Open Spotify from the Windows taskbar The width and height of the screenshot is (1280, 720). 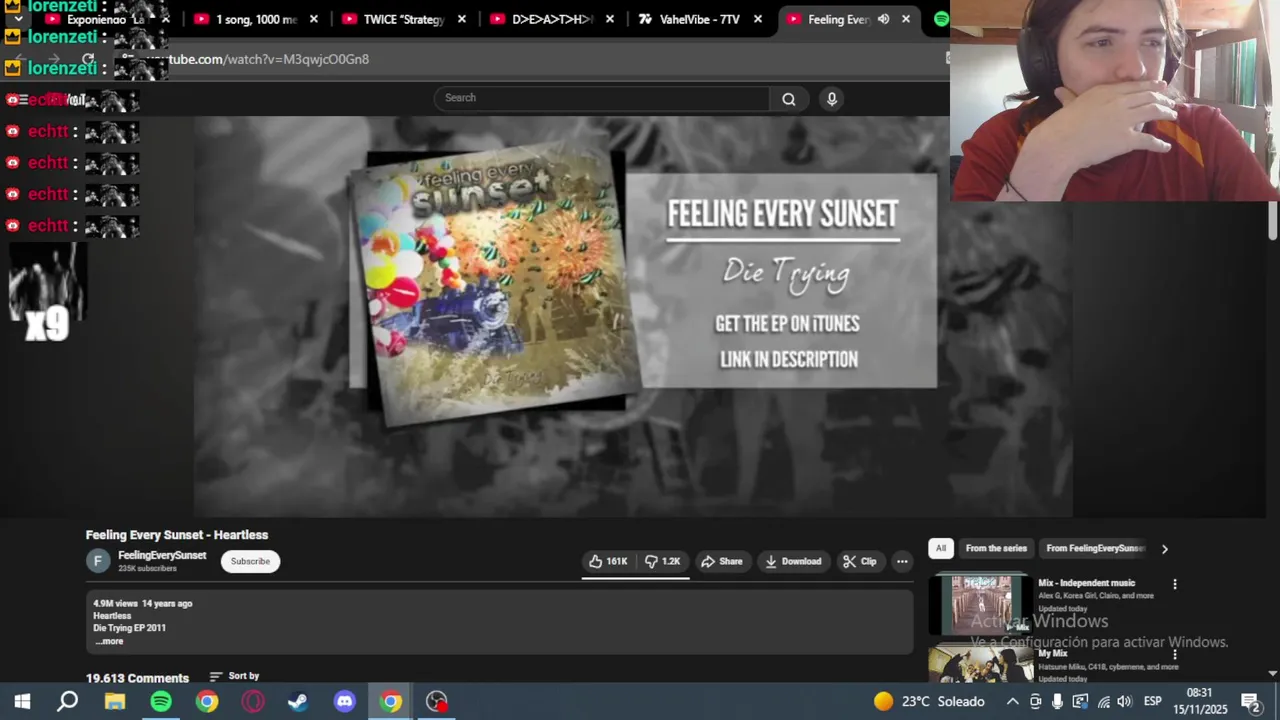[161, 702]
